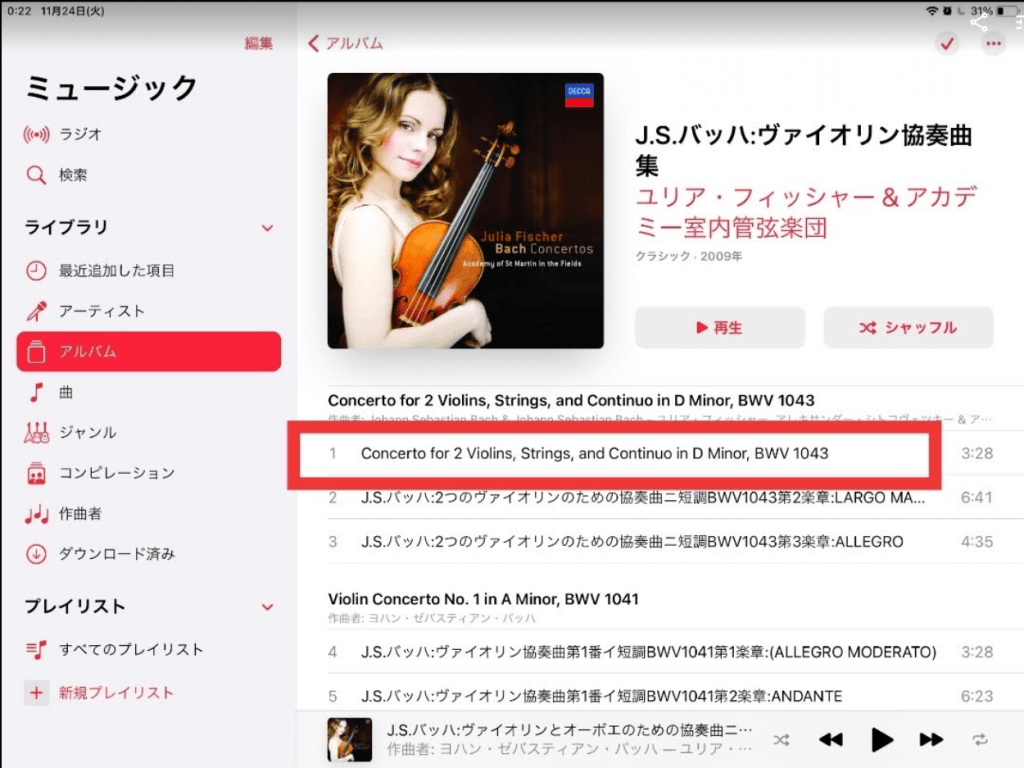Screen dimensions: 1024x768
Task: Open the コンピレーション icon
Action: (36, 473)
